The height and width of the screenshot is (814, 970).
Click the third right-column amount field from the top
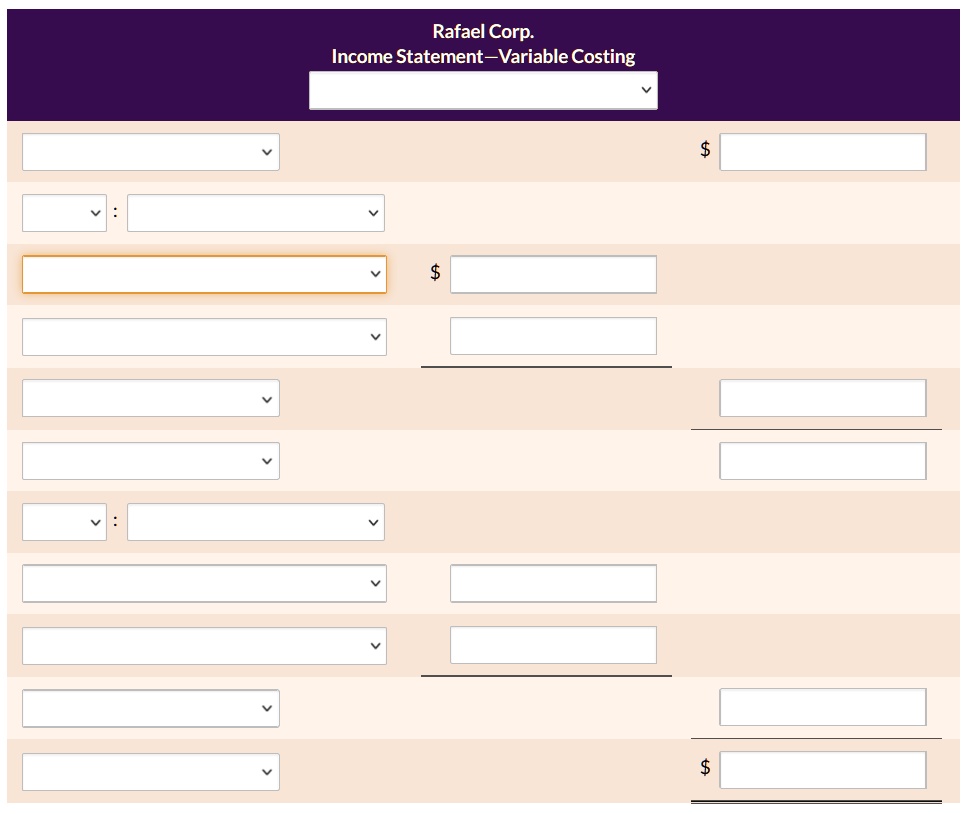(822, 460)
